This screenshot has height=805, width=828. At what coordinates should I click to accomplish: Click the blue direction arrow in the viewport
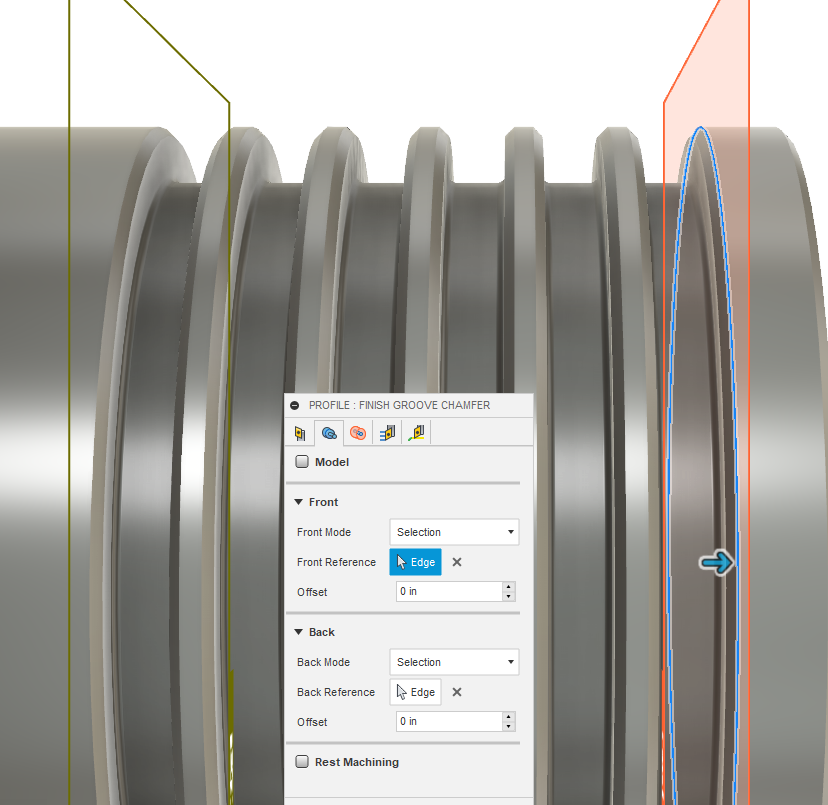tap(717, 564)
